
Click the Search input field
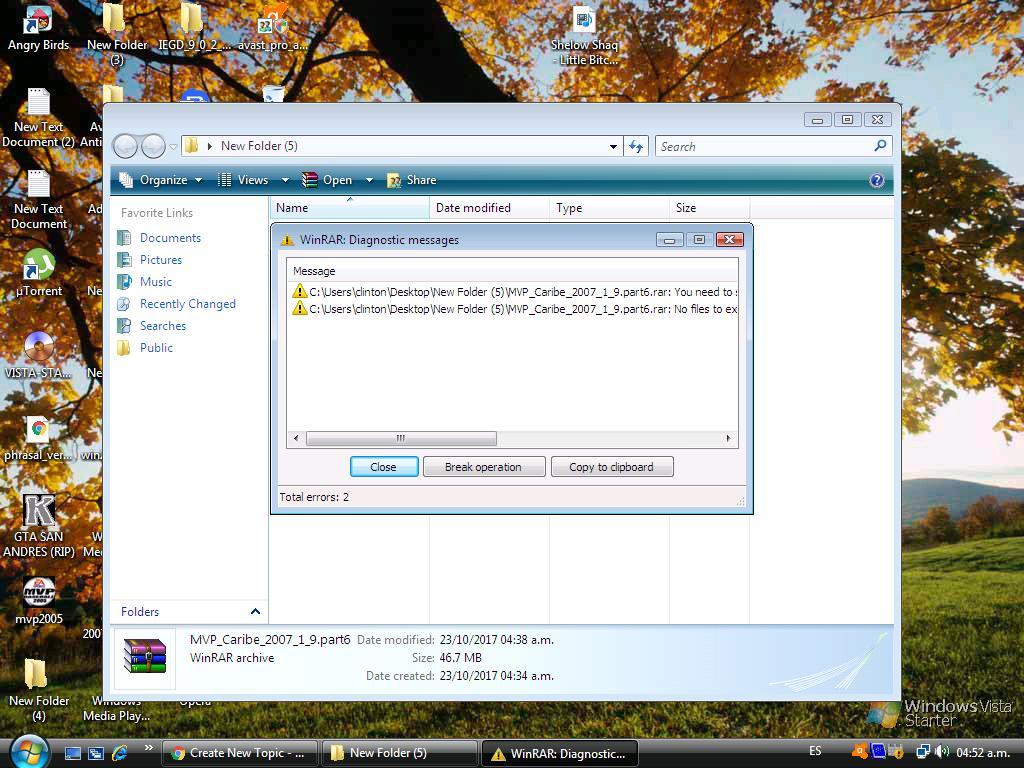pos(765,146)
